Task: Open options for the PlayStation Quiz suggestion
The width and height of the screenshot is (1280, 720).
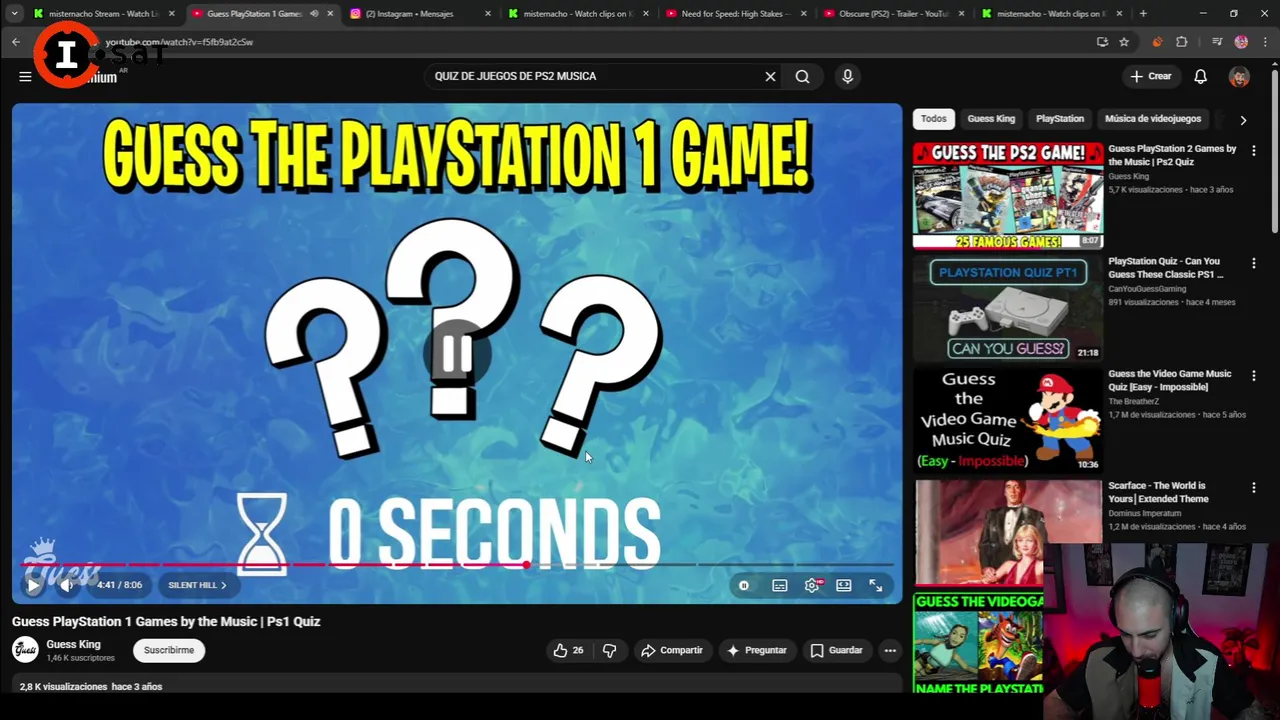Action: pos(1253,264)
